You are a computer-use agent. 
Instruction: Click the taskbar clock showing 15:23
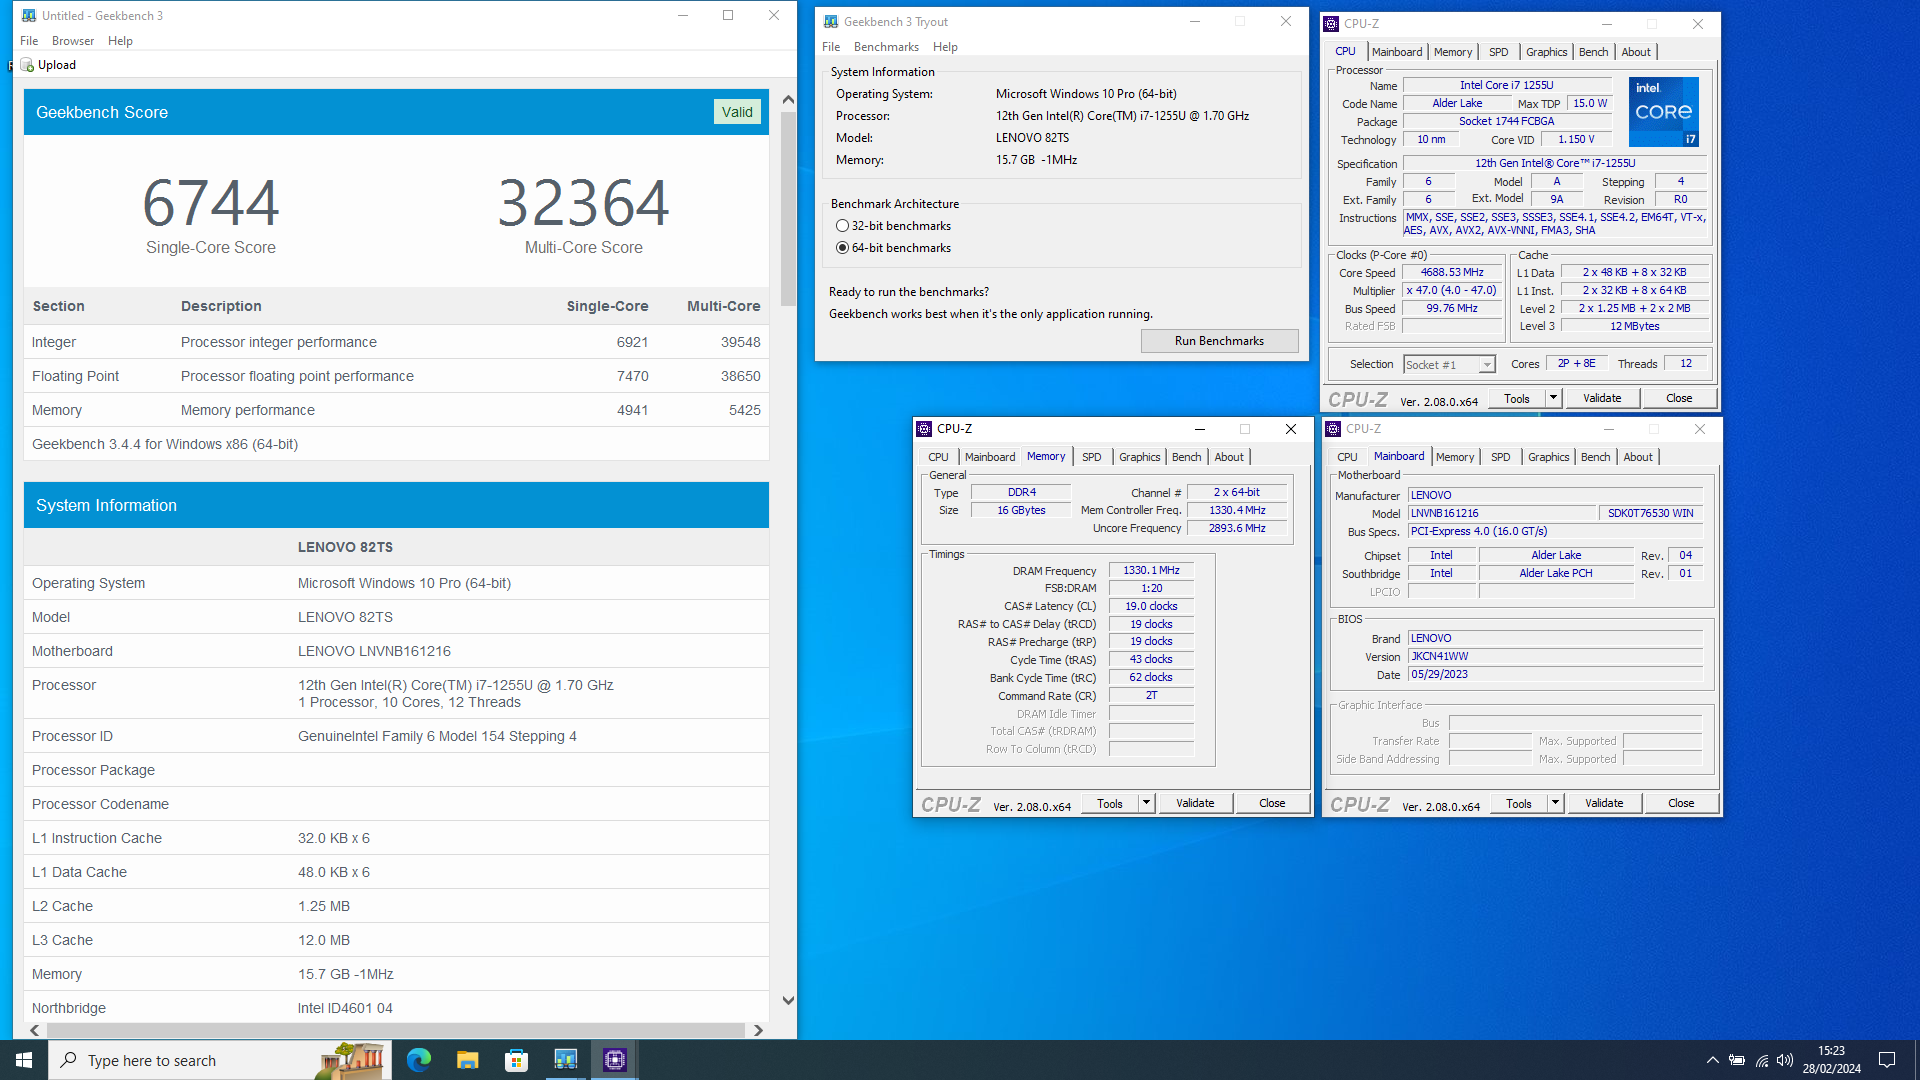click(x=1832, y=1060)
